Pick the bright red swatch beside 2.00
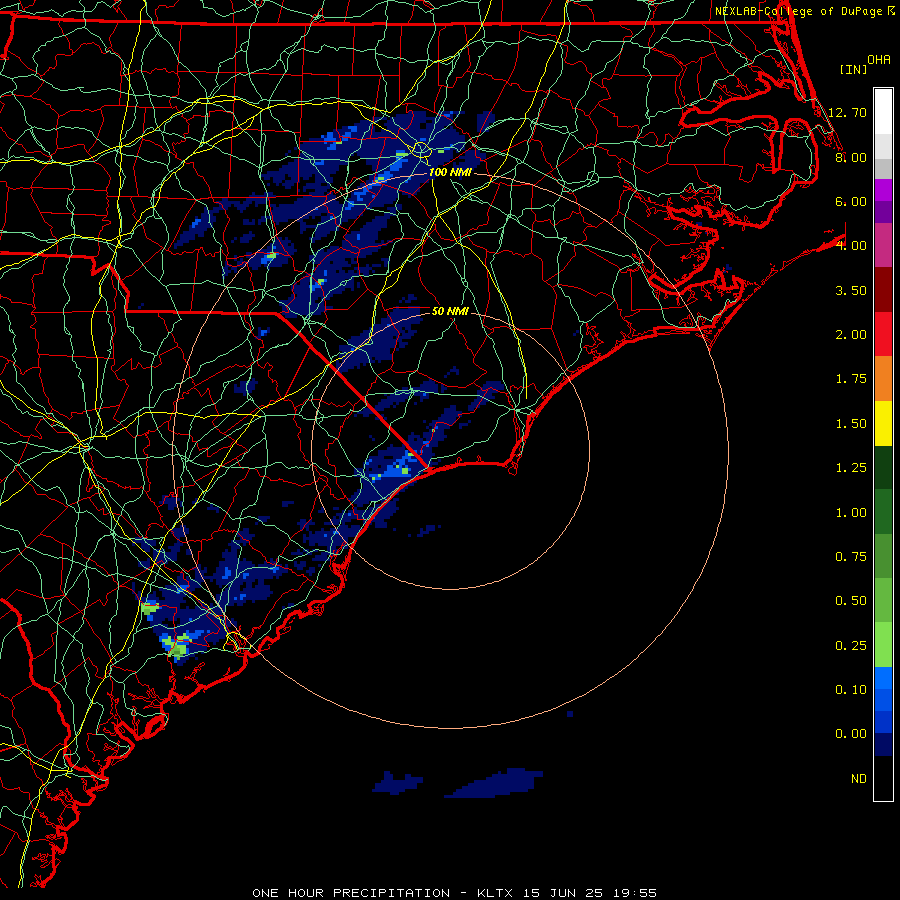 click(883, 334)
